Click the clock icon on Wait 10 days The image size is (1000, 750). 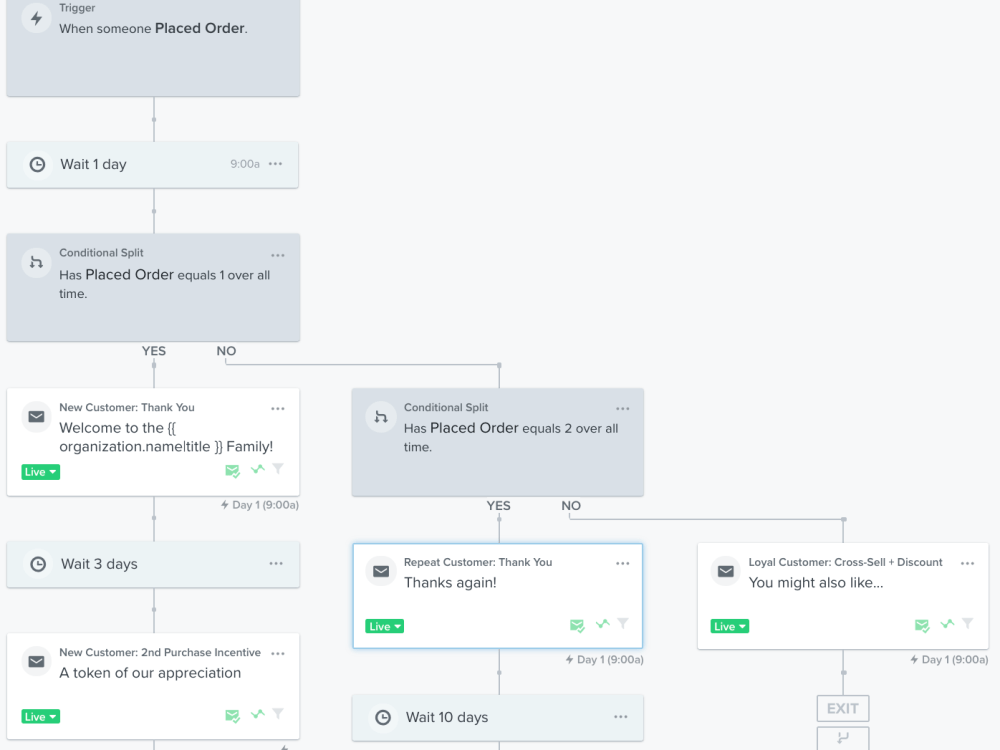383,717
